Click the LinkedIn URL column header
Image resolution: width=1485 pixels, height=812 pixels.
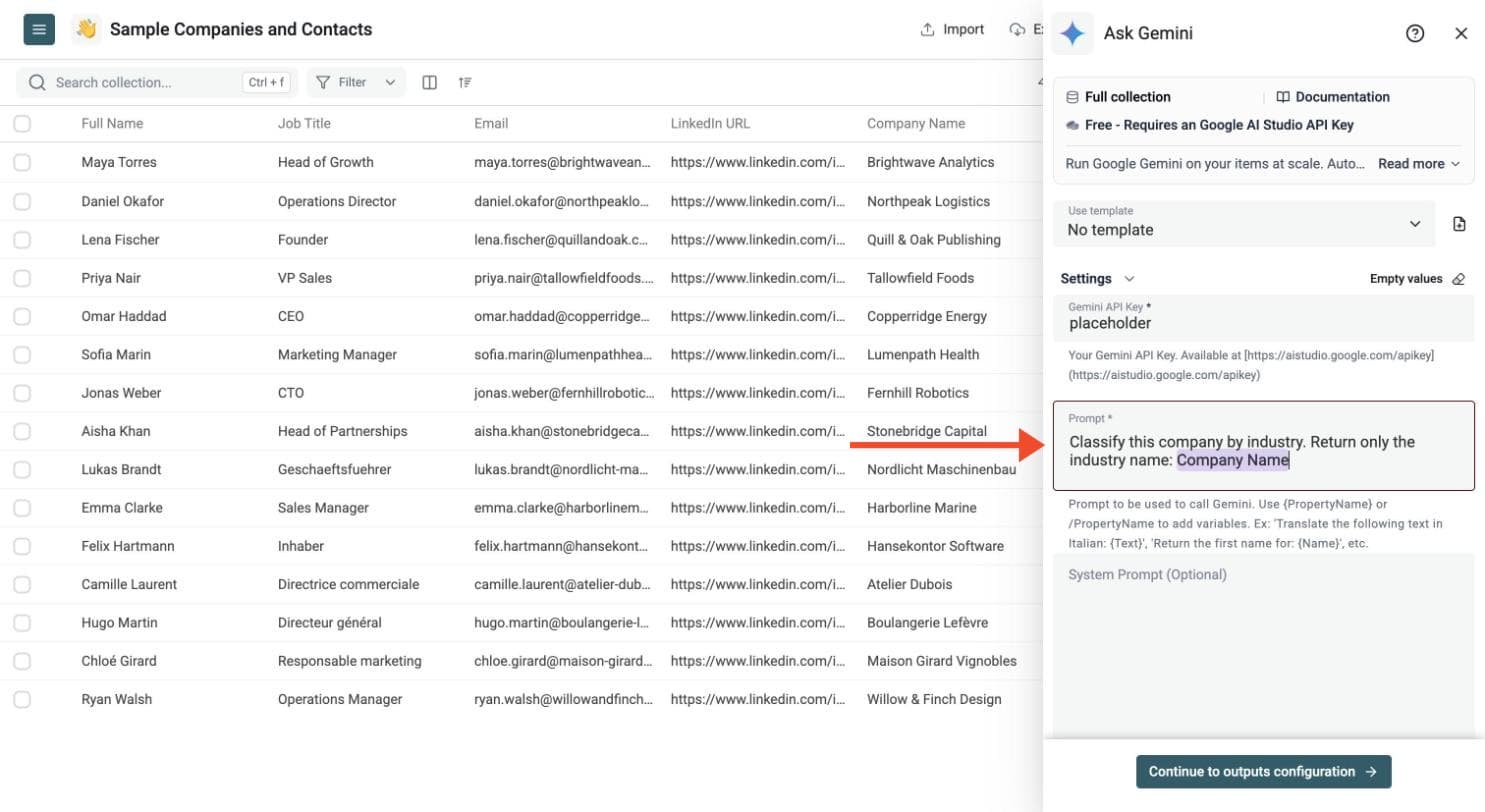[x=710, y=124]
